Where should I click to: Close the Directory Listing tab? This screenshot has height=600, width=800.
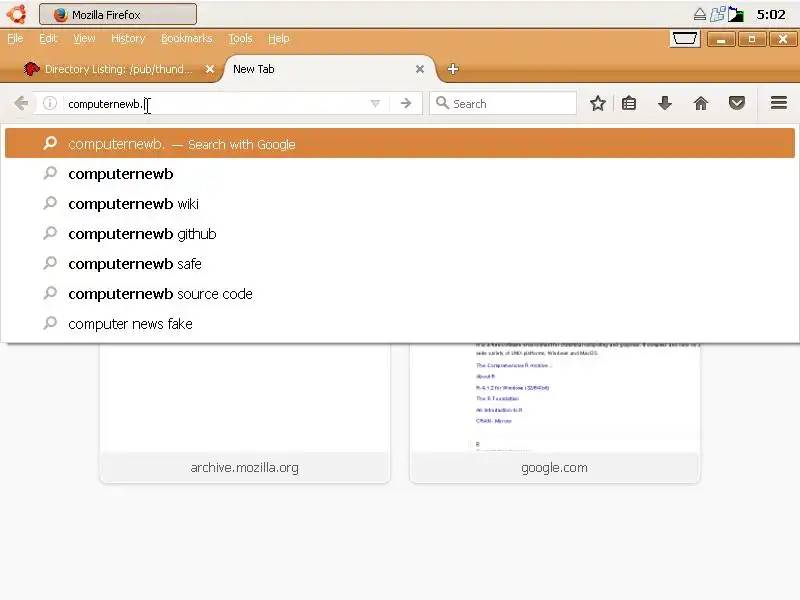[210, 69]
